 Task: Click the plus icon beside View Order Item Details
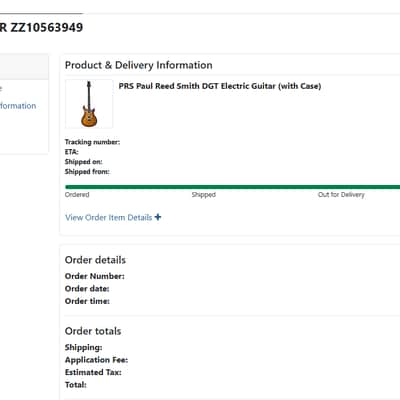(158, 217)
